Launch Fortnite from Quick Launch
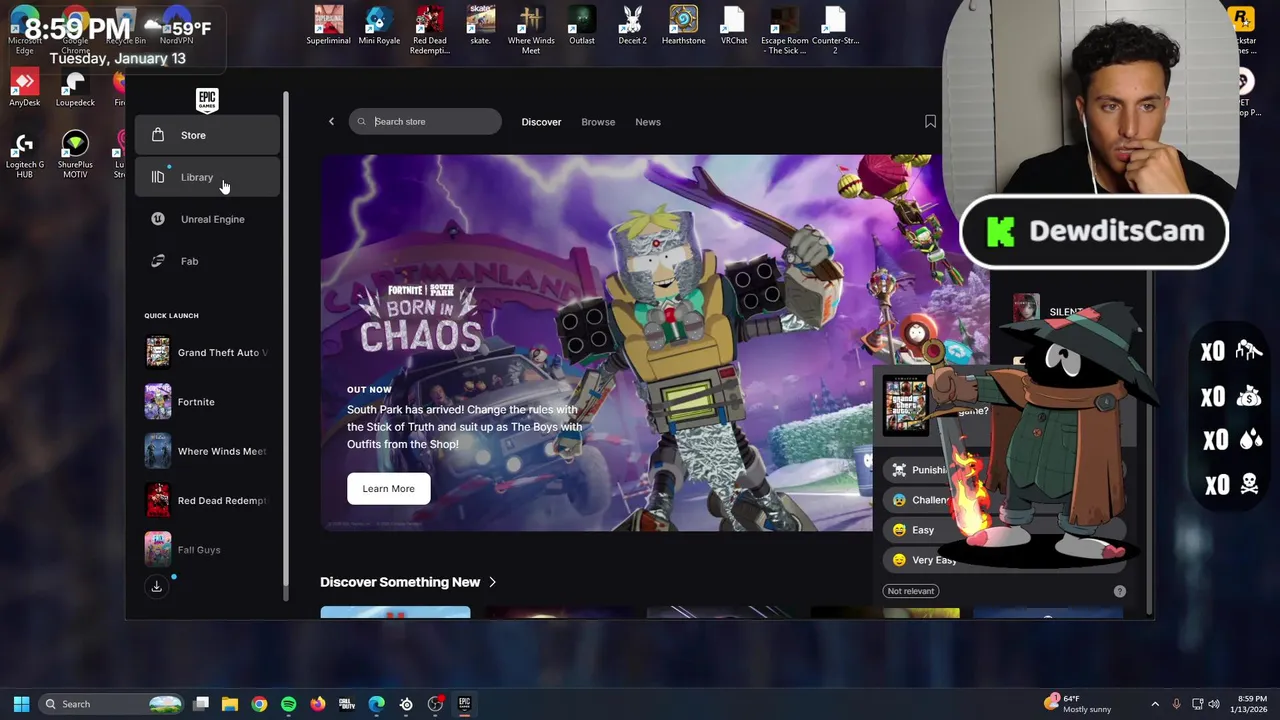 point(207,402)
